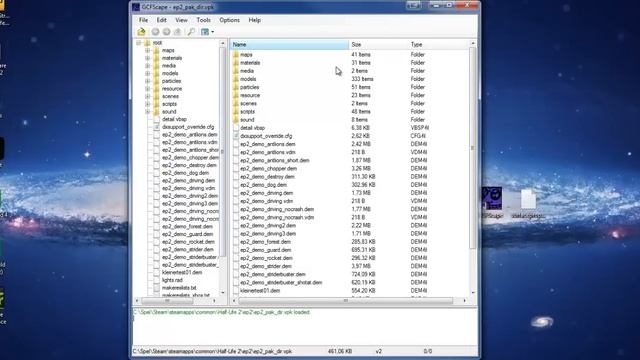
Task: Open the Help menu
Action: (255, 20)
